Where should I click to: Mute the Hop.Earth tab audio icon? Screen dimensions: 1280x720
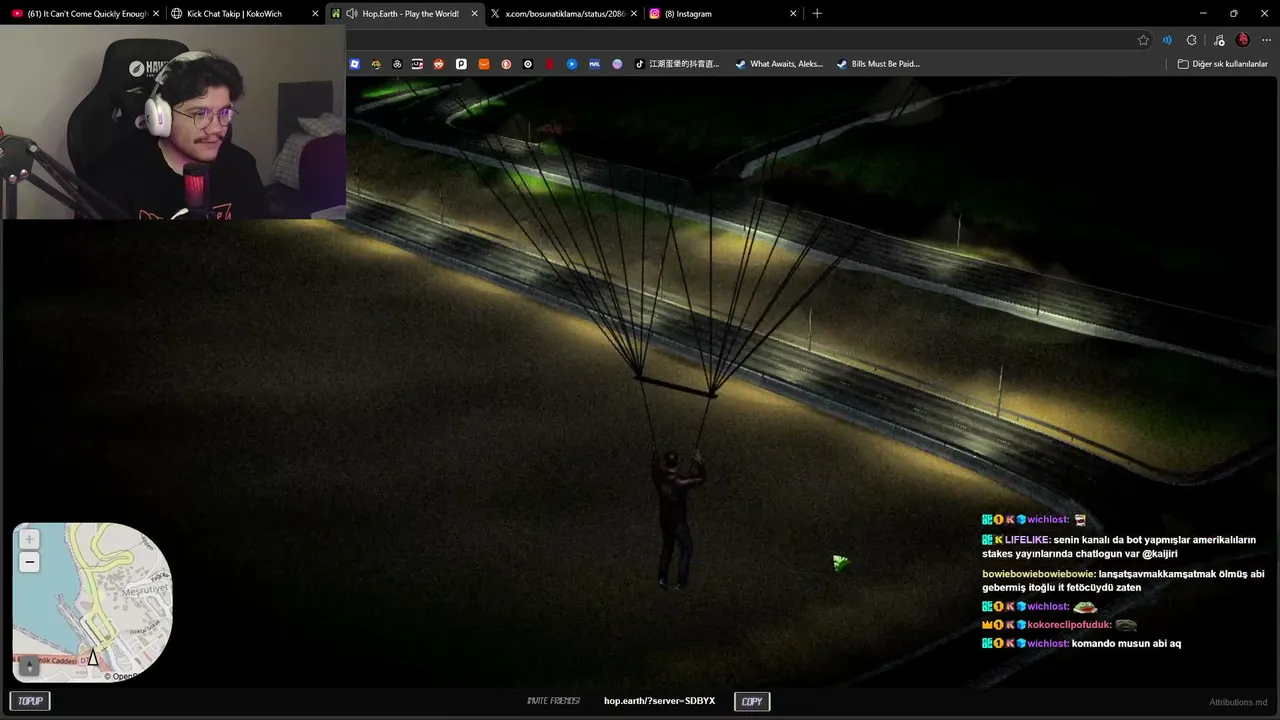(x=352, y=14)
